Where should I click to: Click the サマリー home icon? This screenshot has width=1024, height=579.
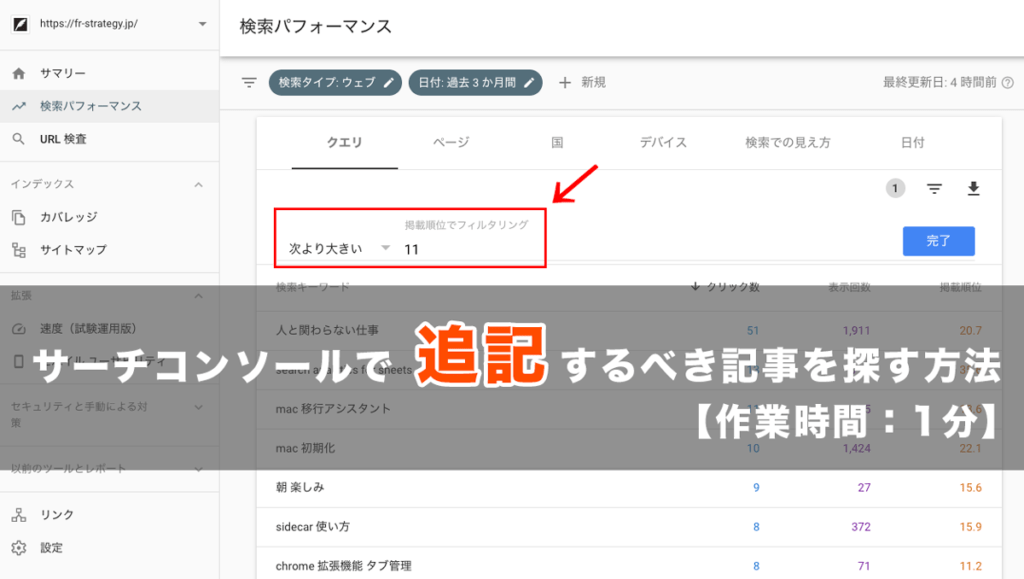pyautogui.click(x=19, y=73)
